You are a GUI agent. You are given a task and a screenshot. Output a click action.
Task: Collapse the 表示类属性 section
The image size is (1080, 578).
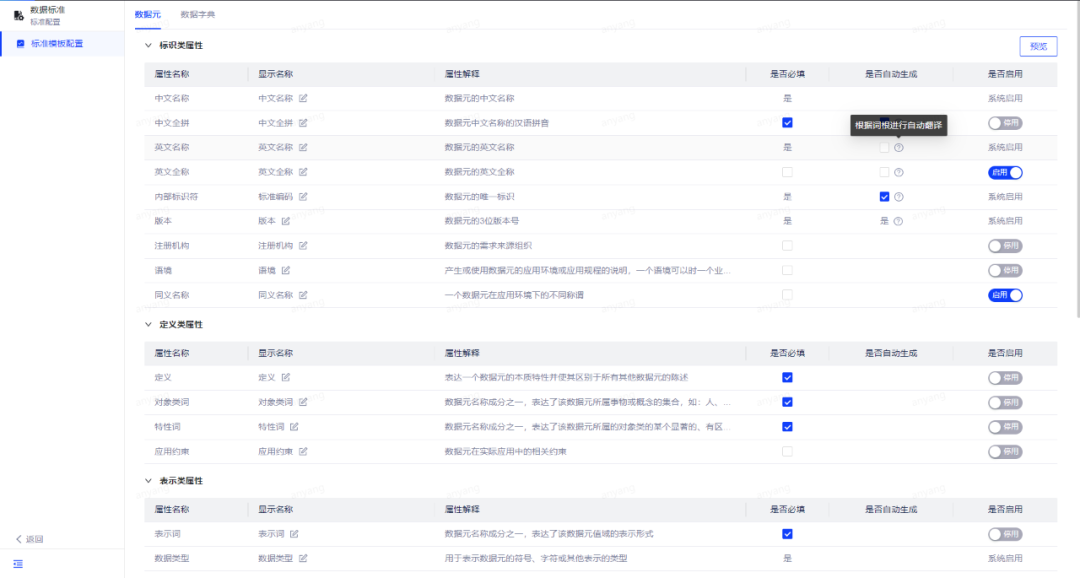[x=148, y=481]
